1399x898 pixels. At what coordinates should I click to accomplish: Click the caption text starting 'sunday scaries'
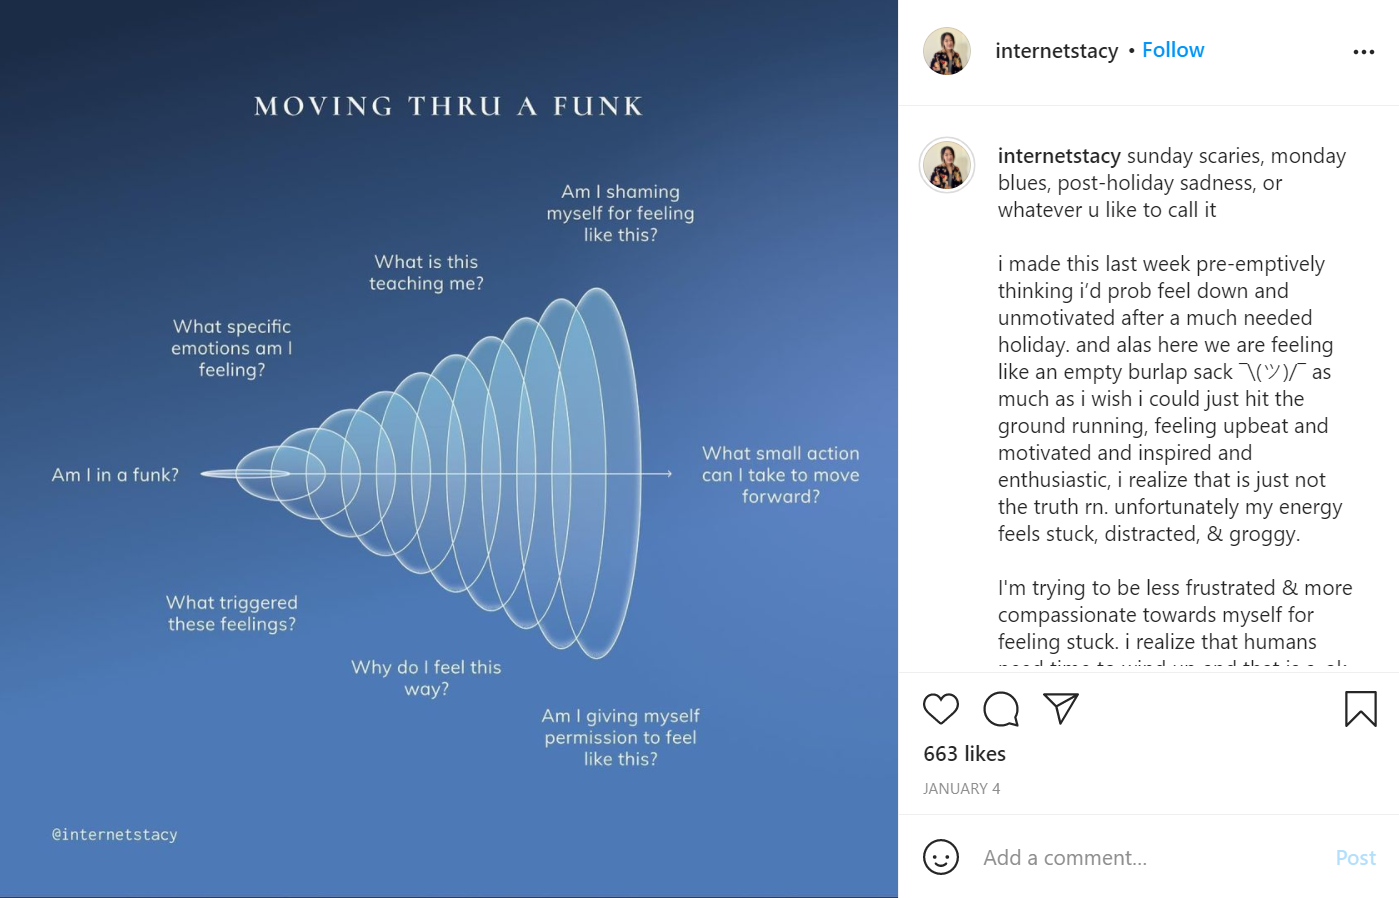[x=1172, y=183]
